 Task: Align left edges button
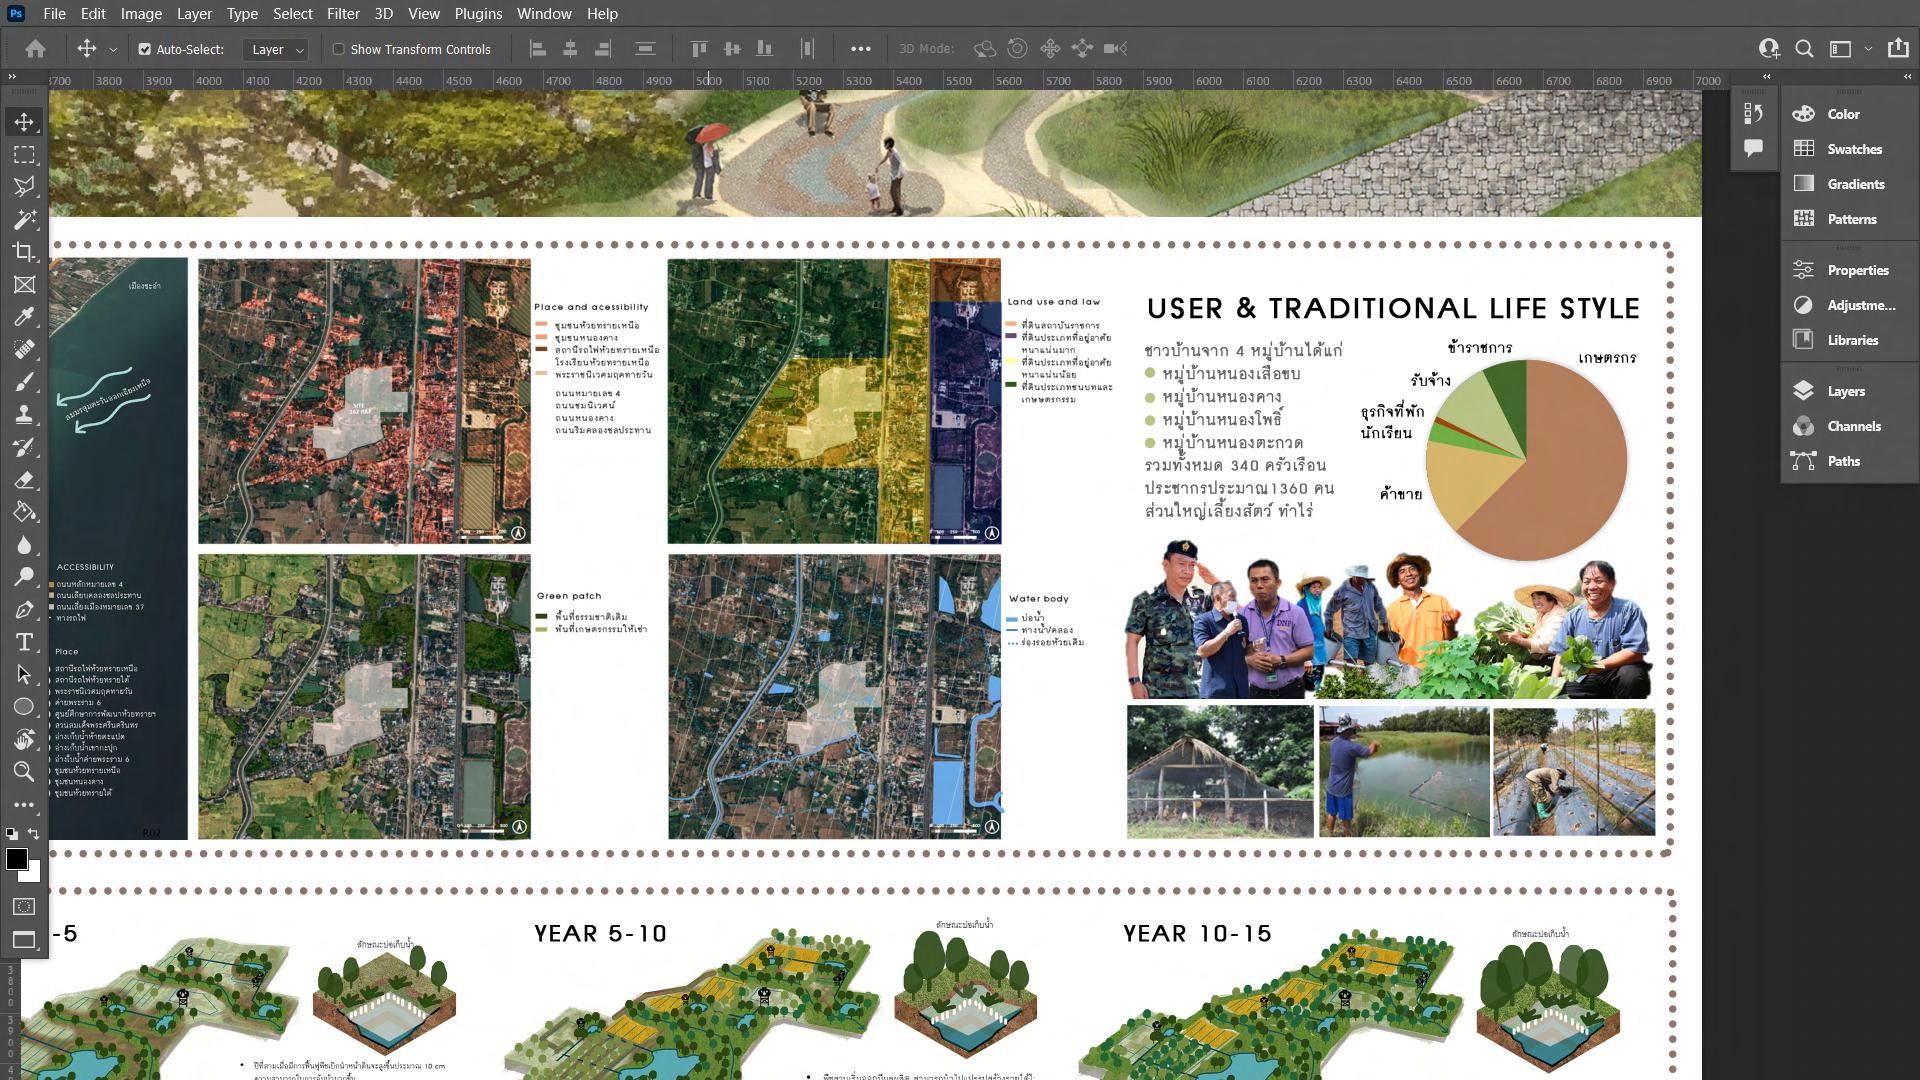pos(537,49)
